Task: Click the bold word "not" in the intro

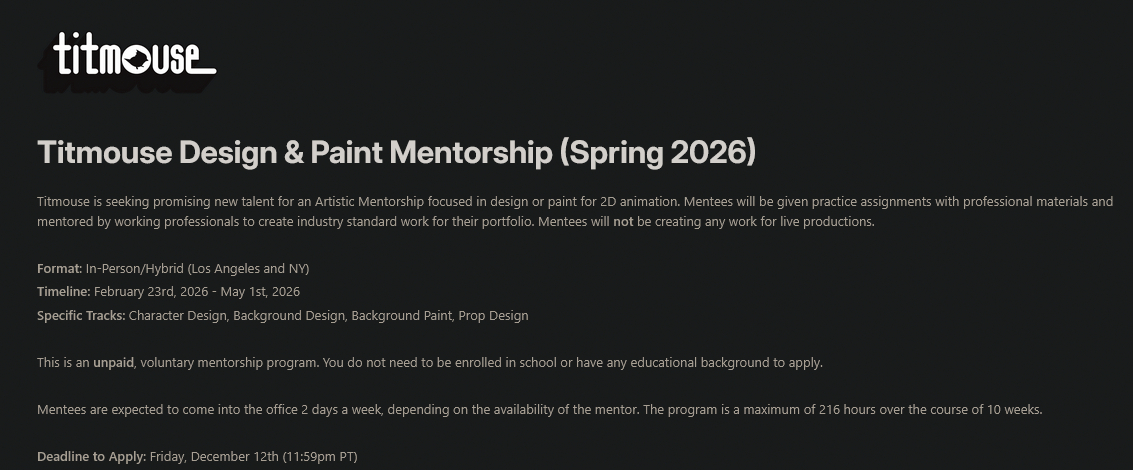Action: click(623, 222)
